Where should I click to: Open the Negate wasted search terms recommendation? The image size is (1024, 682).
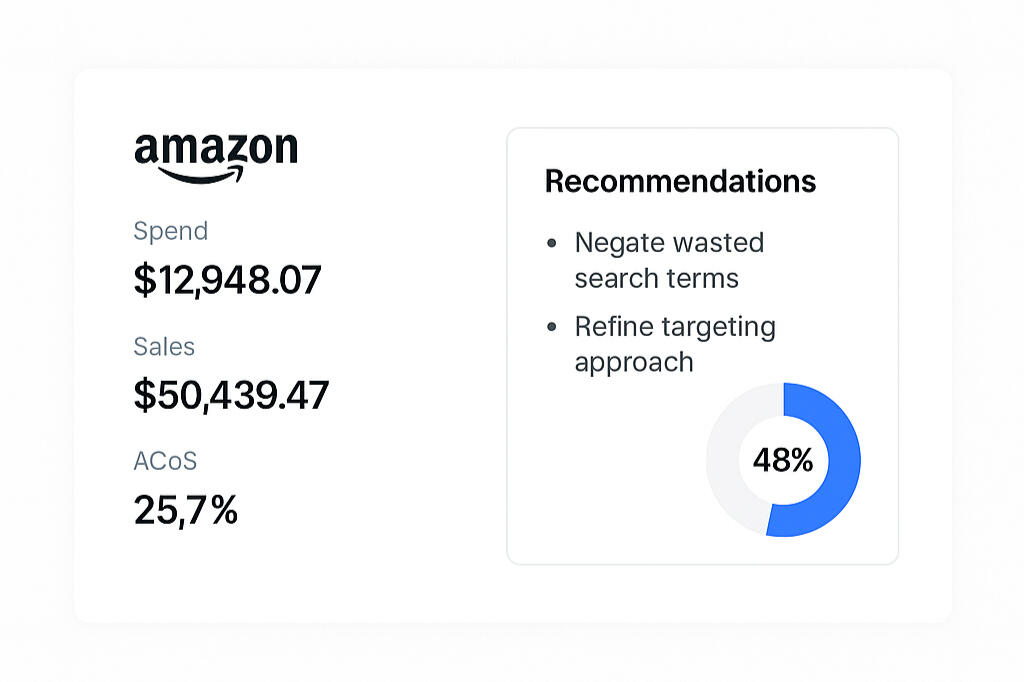point(669,260)
